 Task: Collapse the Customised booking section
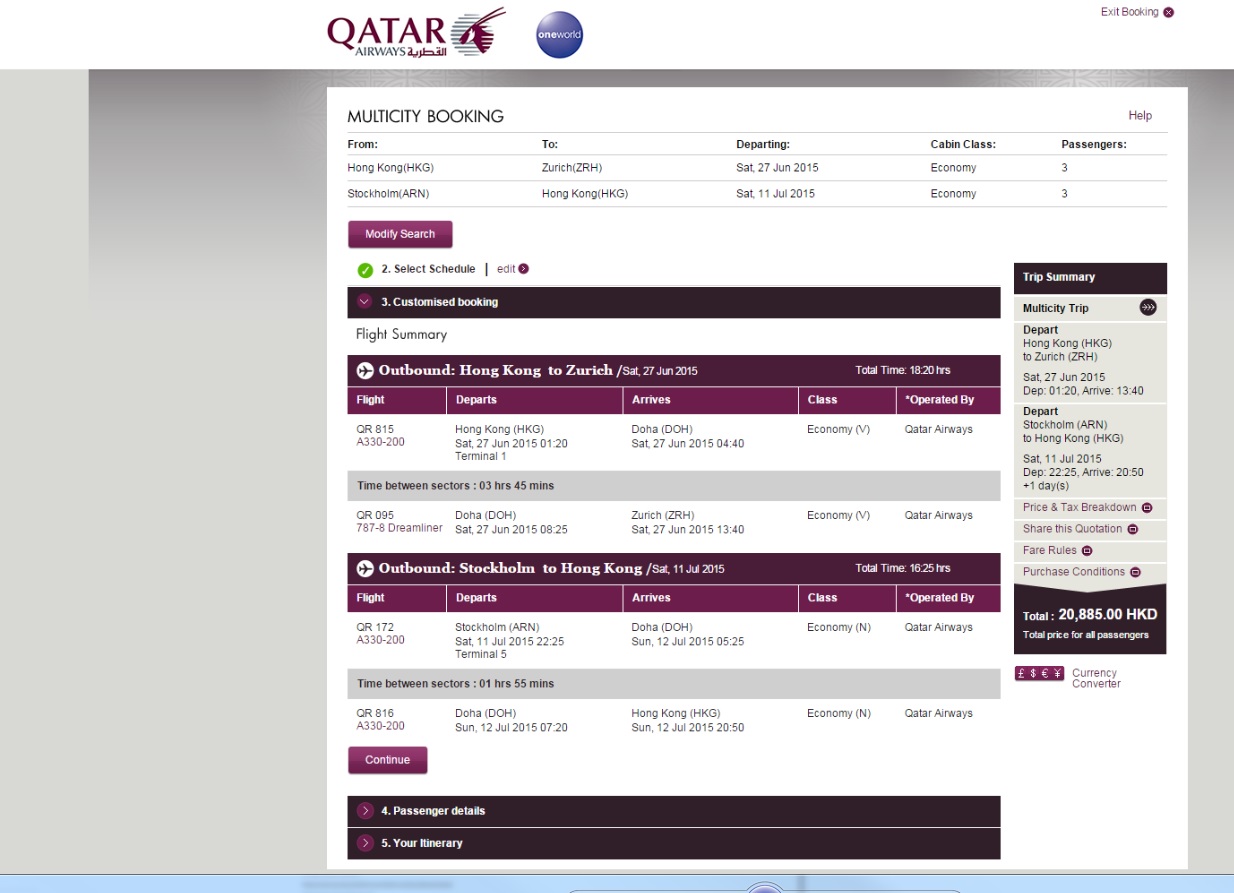[365, 302]
